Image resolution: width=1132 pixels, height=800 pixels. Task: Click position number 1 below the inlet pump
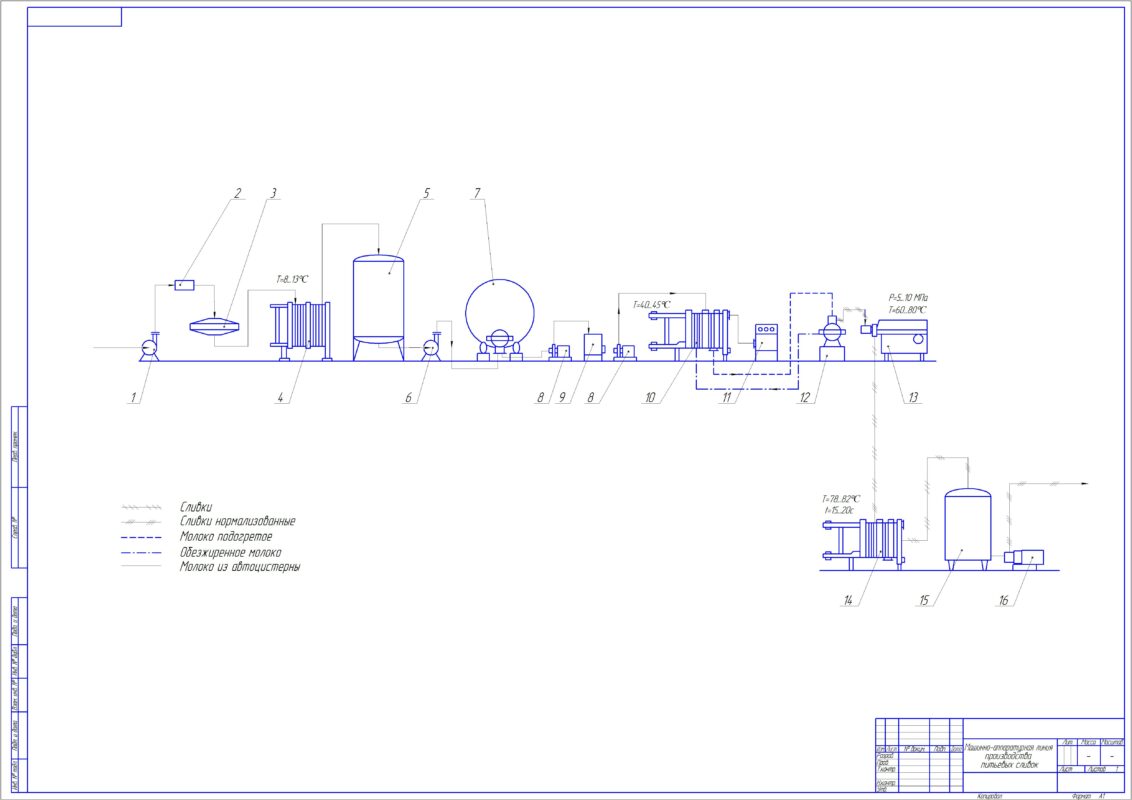(x=133, y=397)
